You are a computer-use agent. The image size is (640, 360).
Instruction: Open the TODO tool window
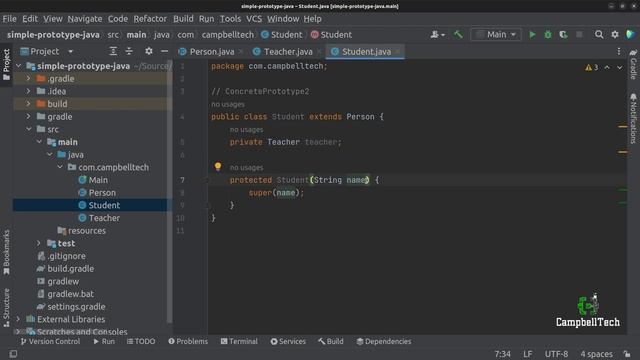click(x=141, y=341)
